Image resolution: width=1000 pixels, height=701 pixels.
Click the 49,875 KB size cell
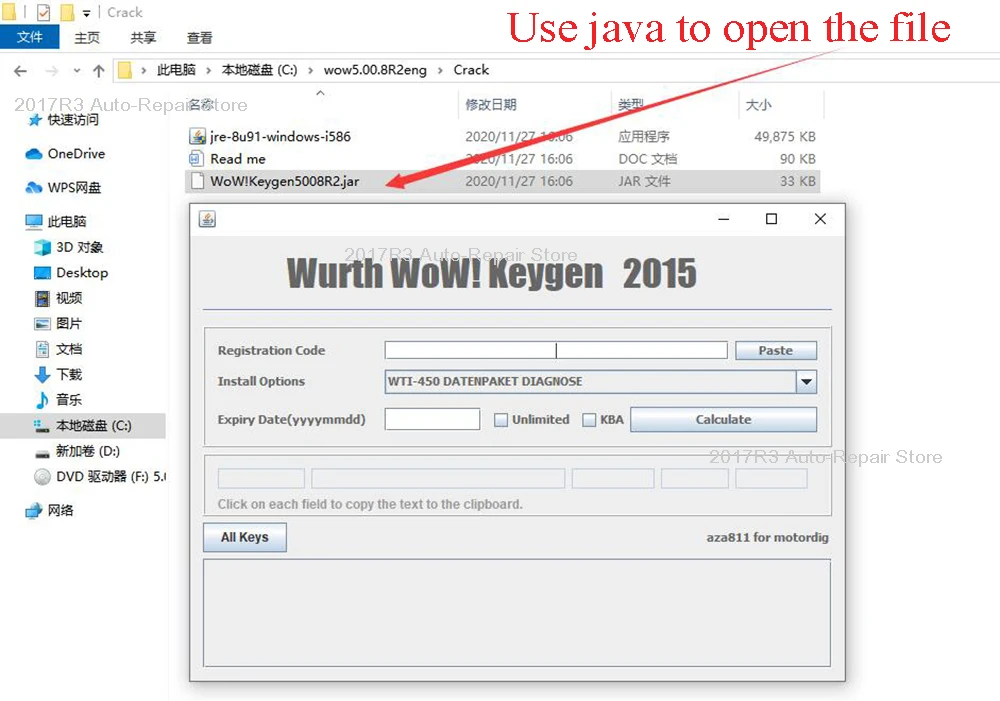point(785,137)
